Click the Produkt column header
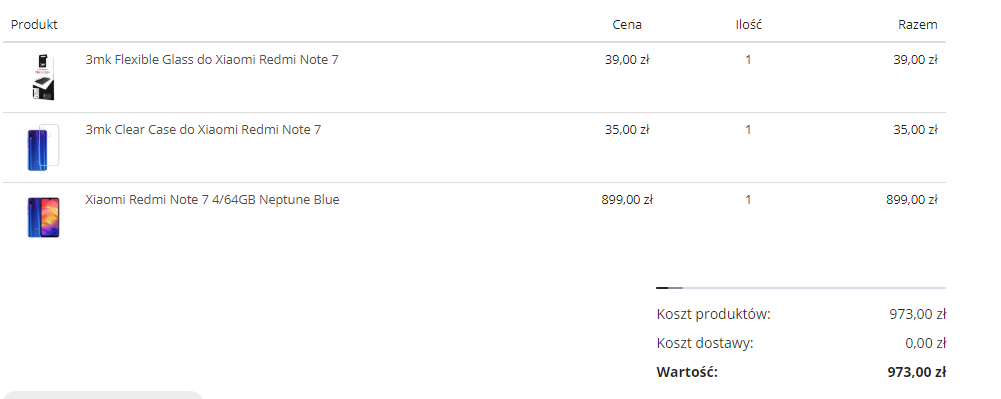Image resolution: width=1001 pixels, height=399 pixels. (x=34, y=24)
